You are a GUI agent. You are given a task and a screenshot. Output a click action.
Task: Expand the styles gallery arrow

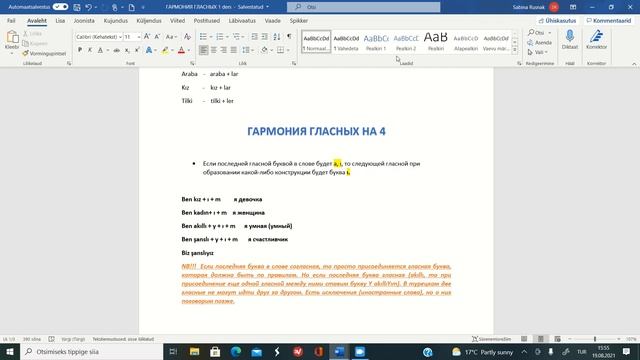pyautogui.click(x=515, y=50)
